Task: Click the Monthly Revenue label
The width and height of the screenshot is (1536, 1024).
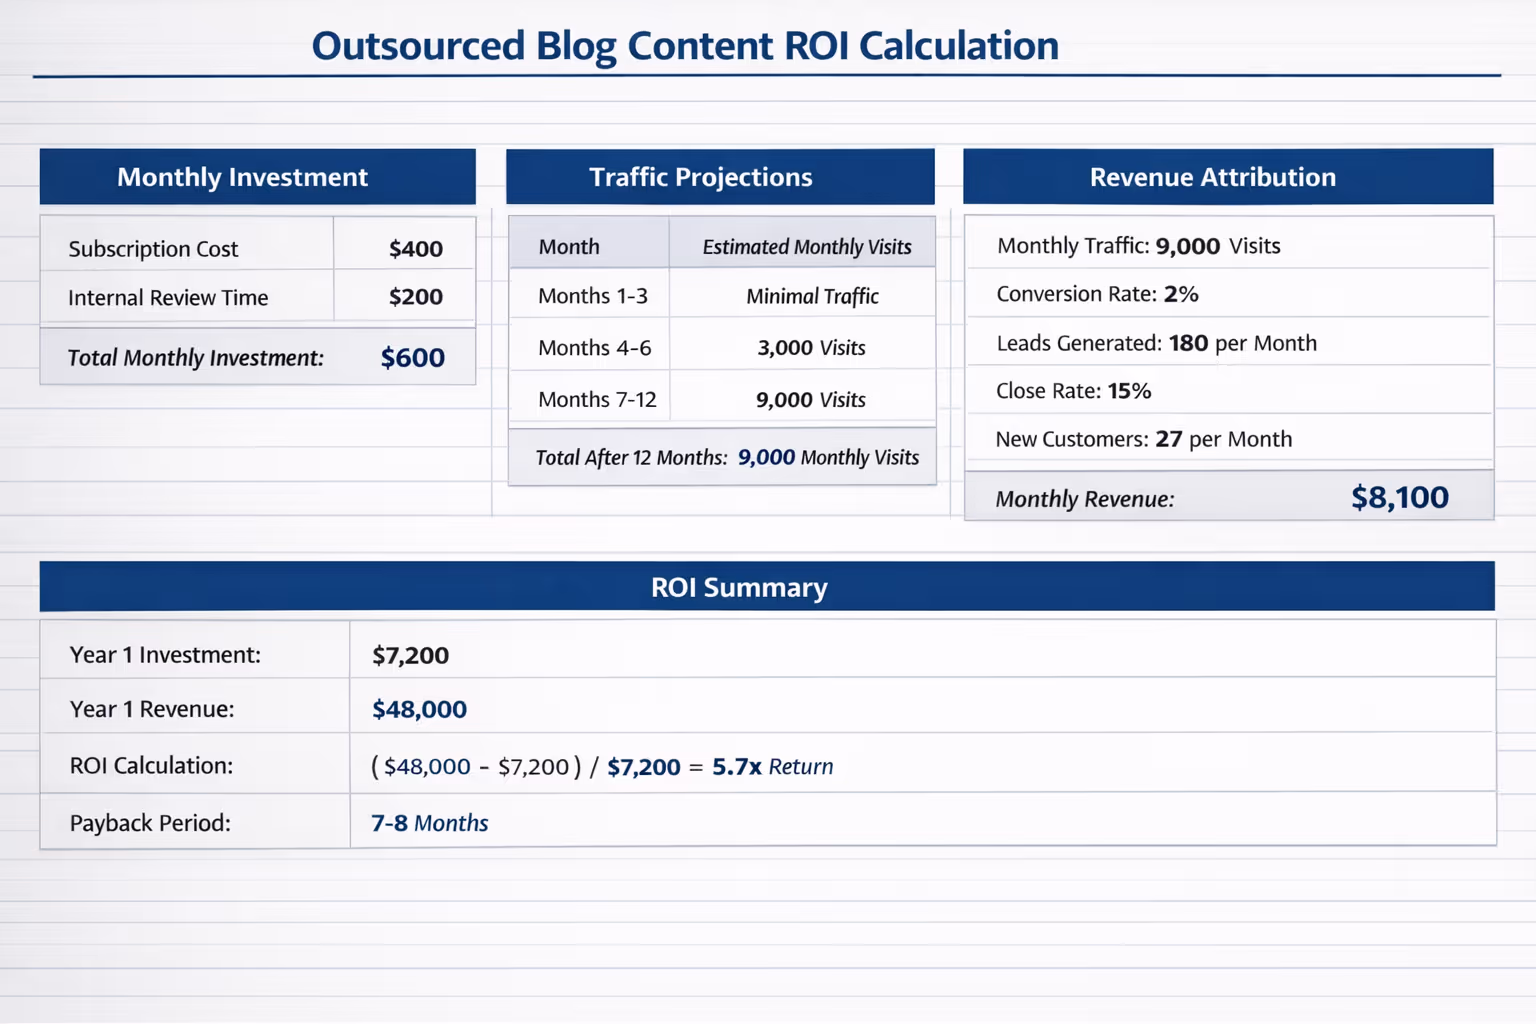Action: (1085, 499)
